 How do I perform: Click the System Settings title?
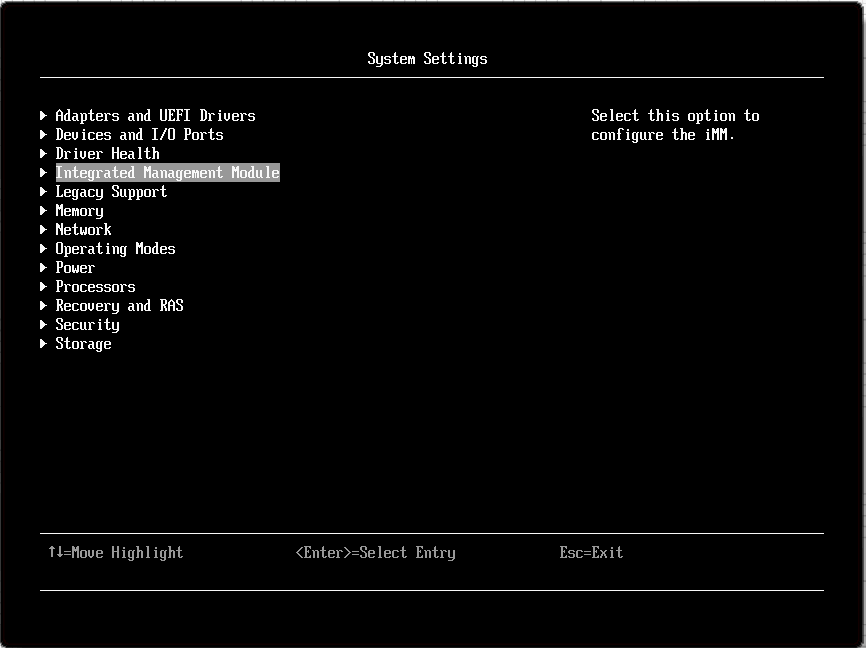pos(427,58)
